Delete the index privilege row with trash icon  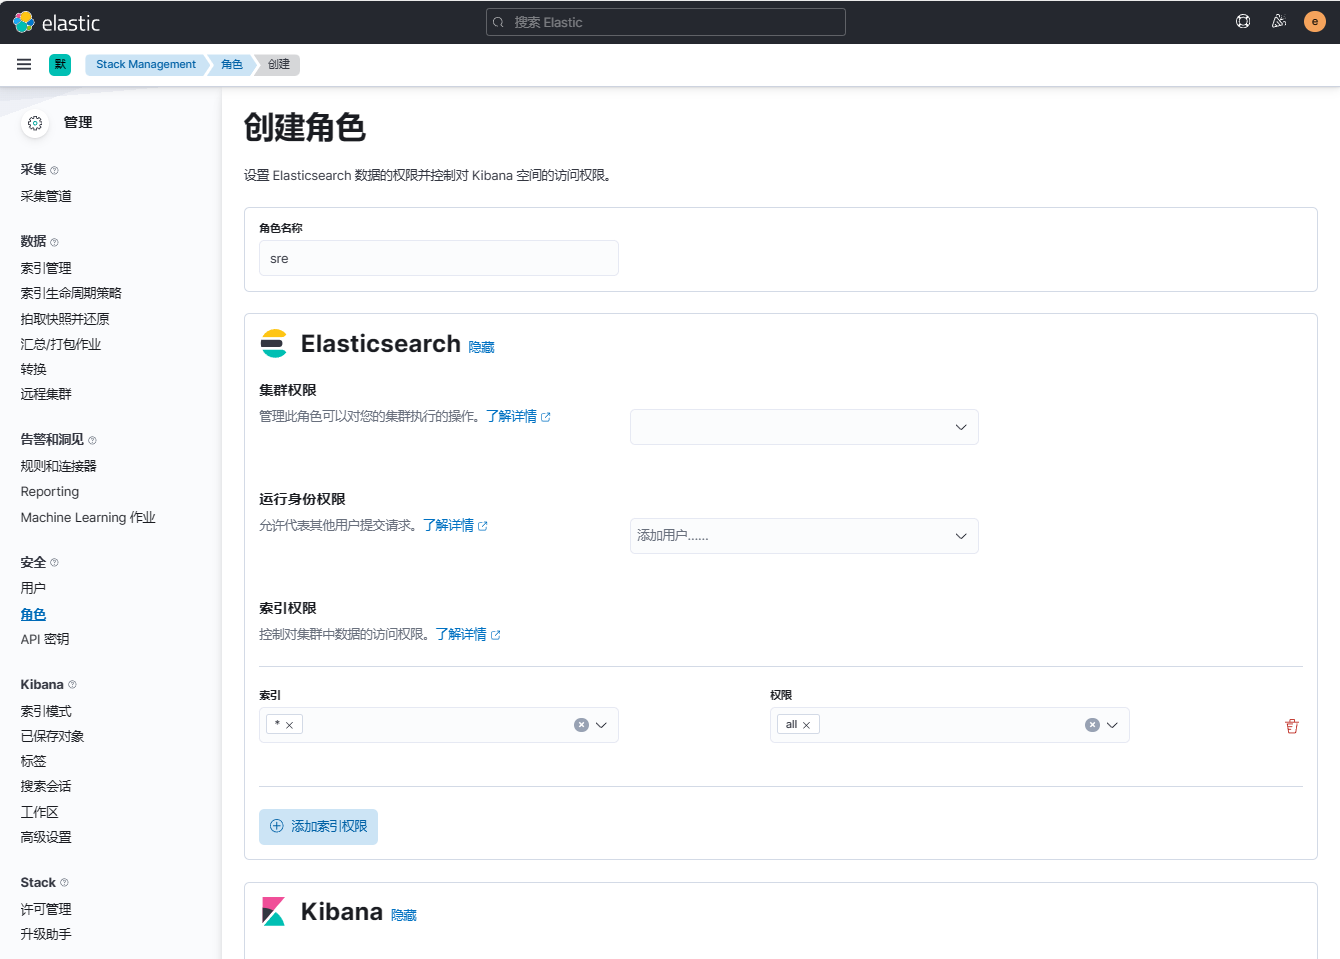[1292, 726]
